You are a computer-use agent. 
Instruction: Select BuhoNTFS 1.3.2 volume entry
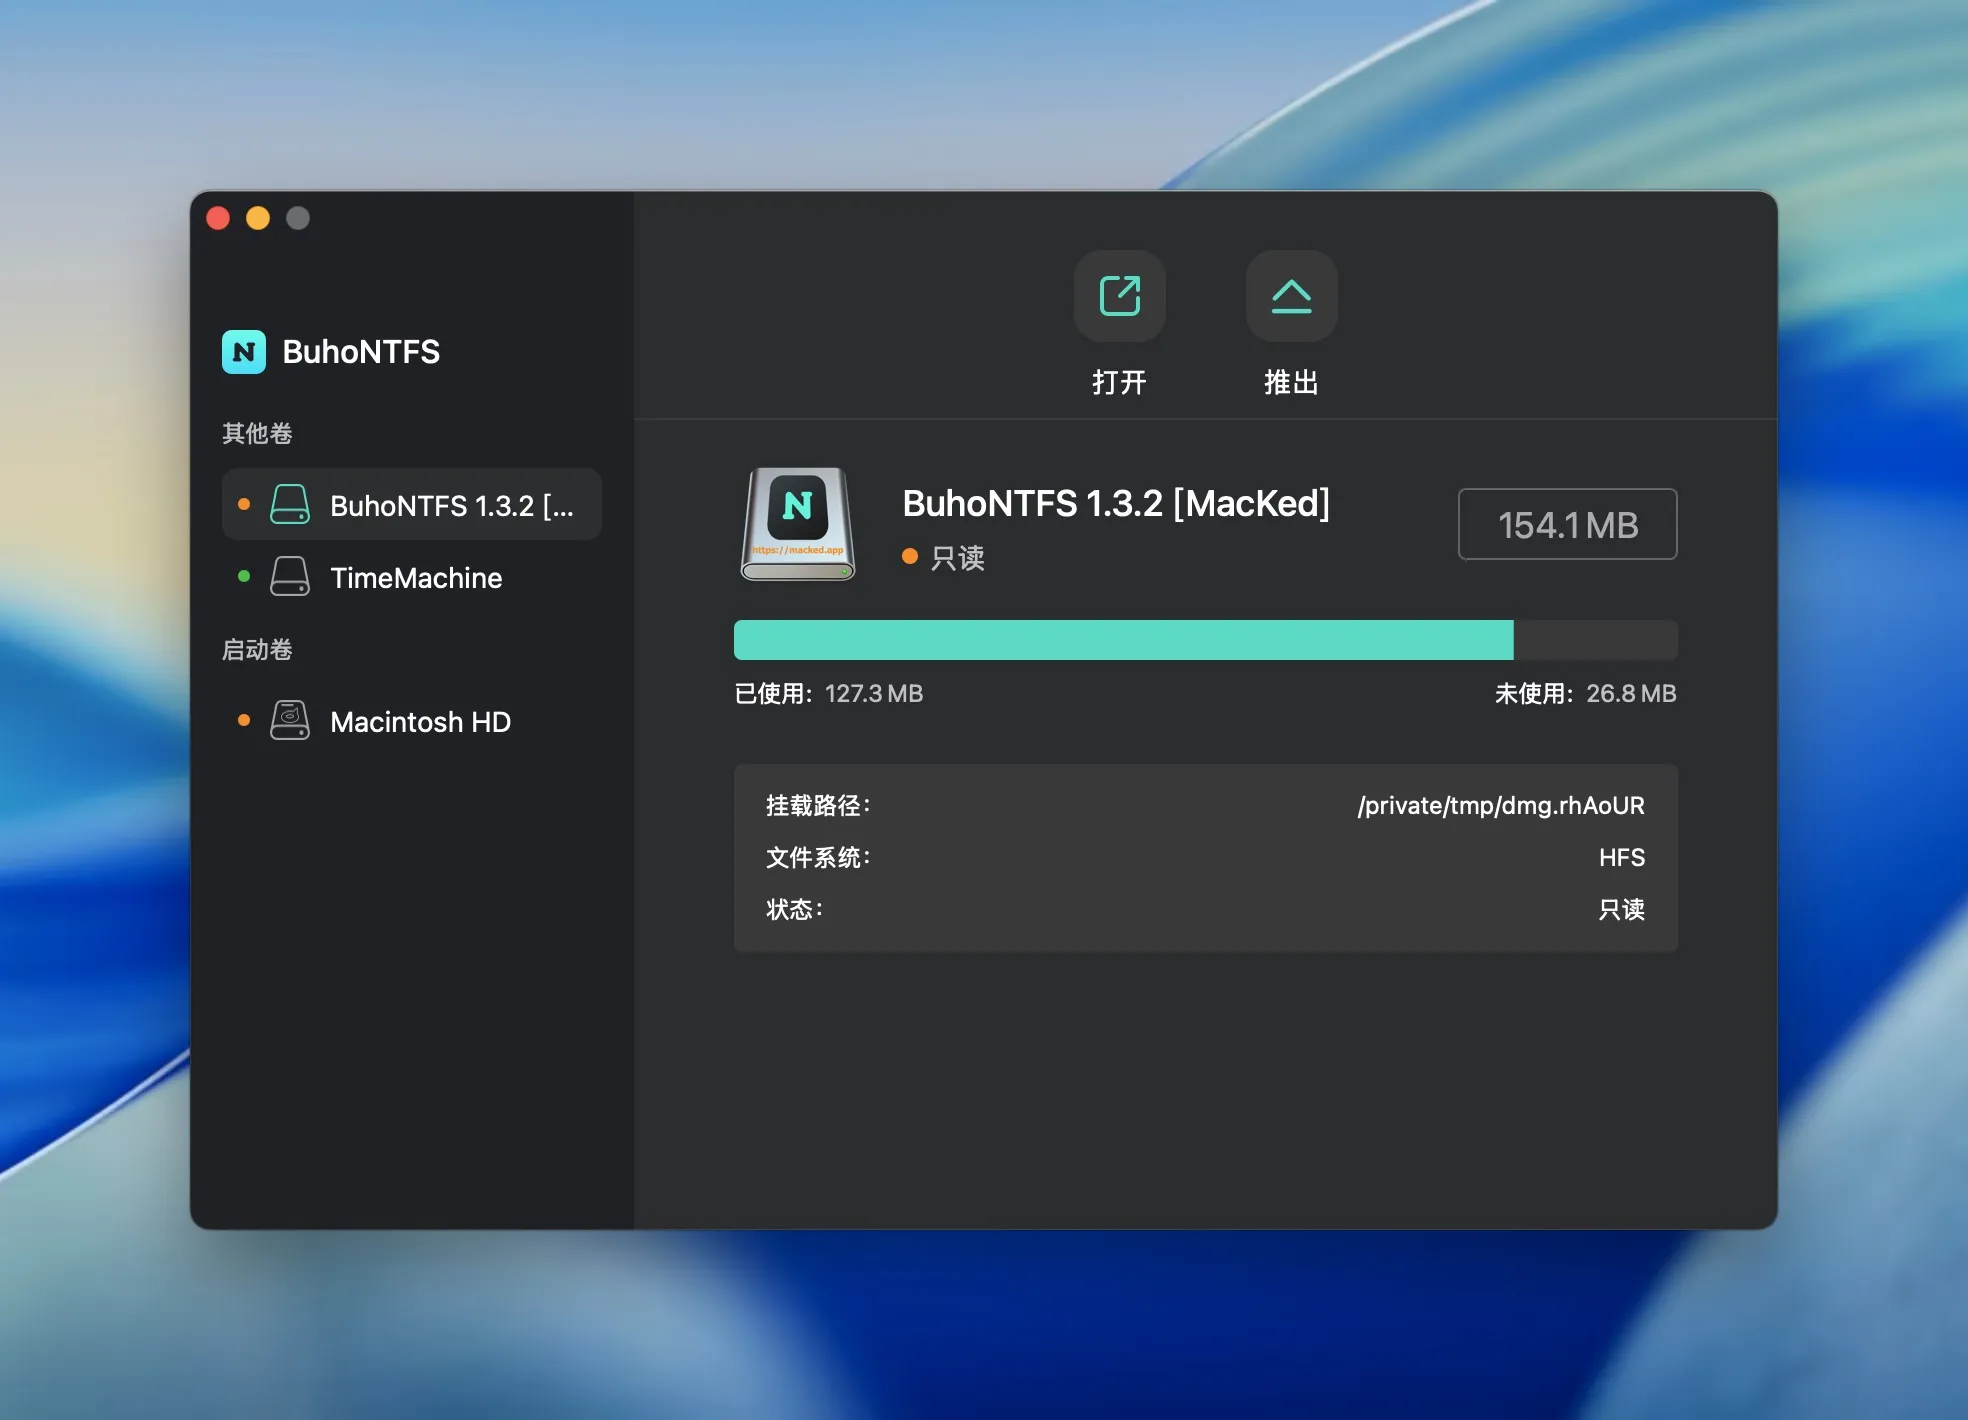[x=451, y=506]
